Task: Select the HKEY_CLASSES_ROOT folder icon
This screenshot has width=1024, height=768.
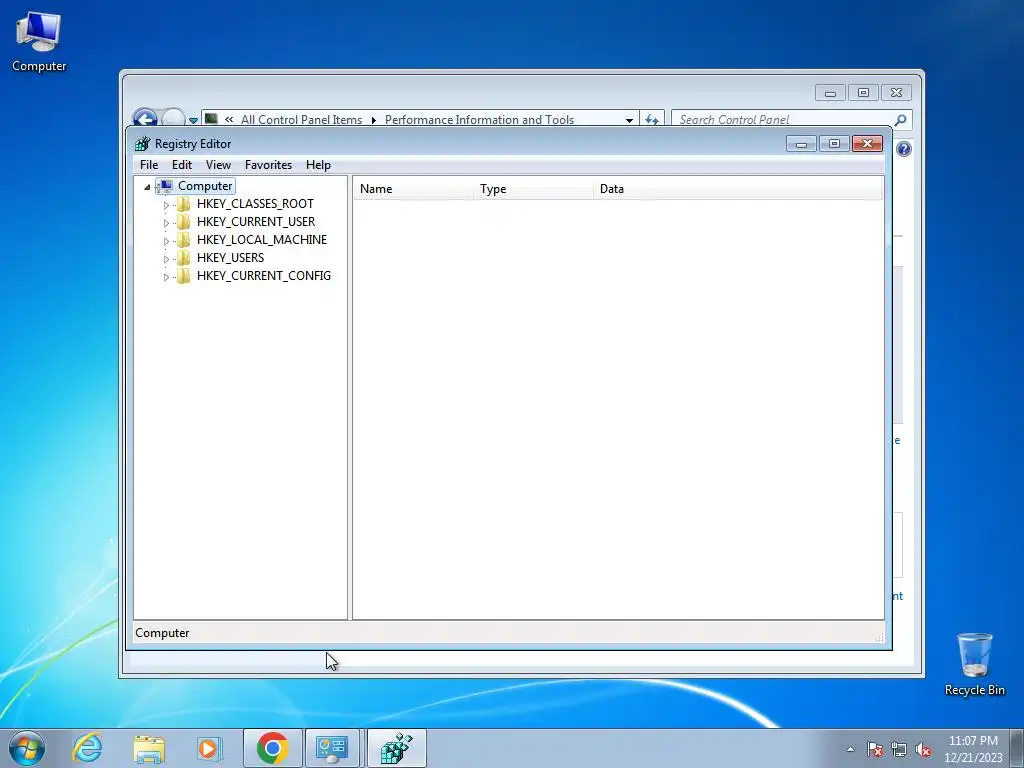Action: pyautogui.click(x=184, y=204)
